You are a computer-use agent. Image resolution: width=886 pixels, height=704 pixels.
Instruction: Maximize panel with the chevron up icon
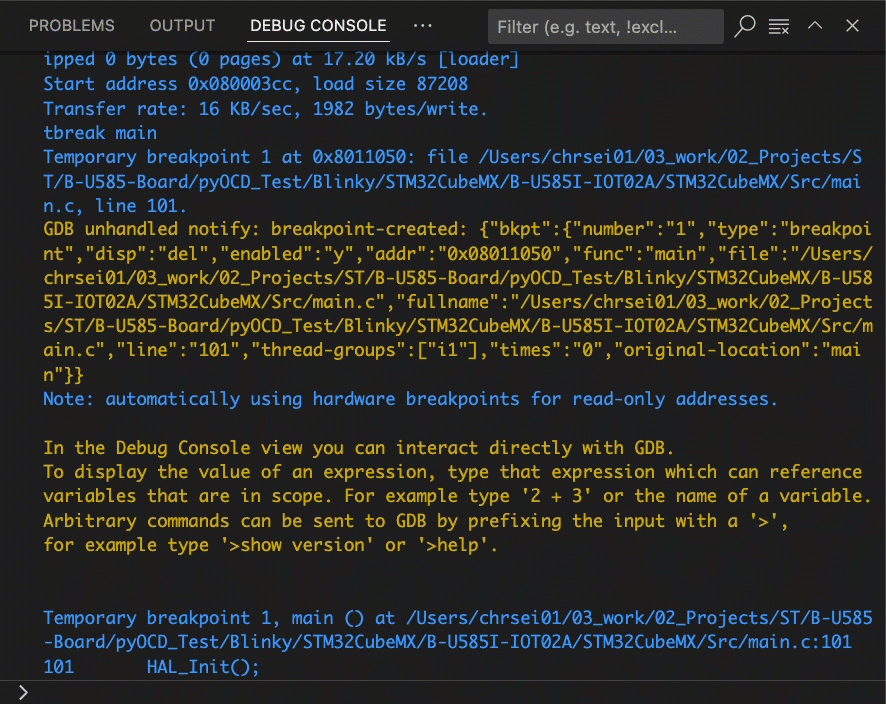[x=815, y=25]
